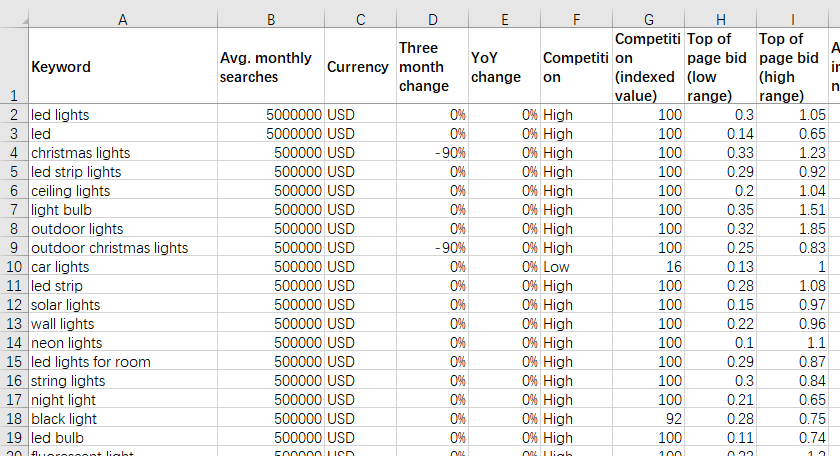840x456 pixels.
Task: Click the indexed value 92 cell
Action: 649,419
